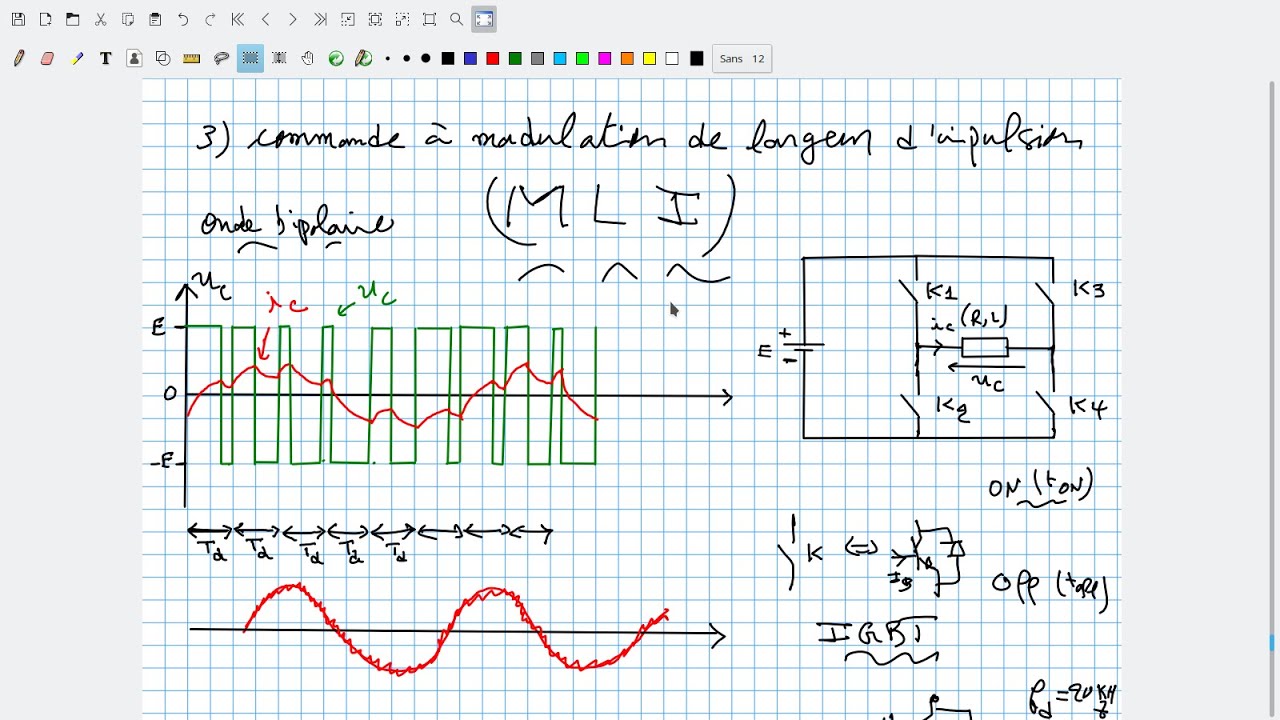This screenshot has height=720, width=1280.
Task: Select the lasso region selection tool
Action: click(221, 59)
